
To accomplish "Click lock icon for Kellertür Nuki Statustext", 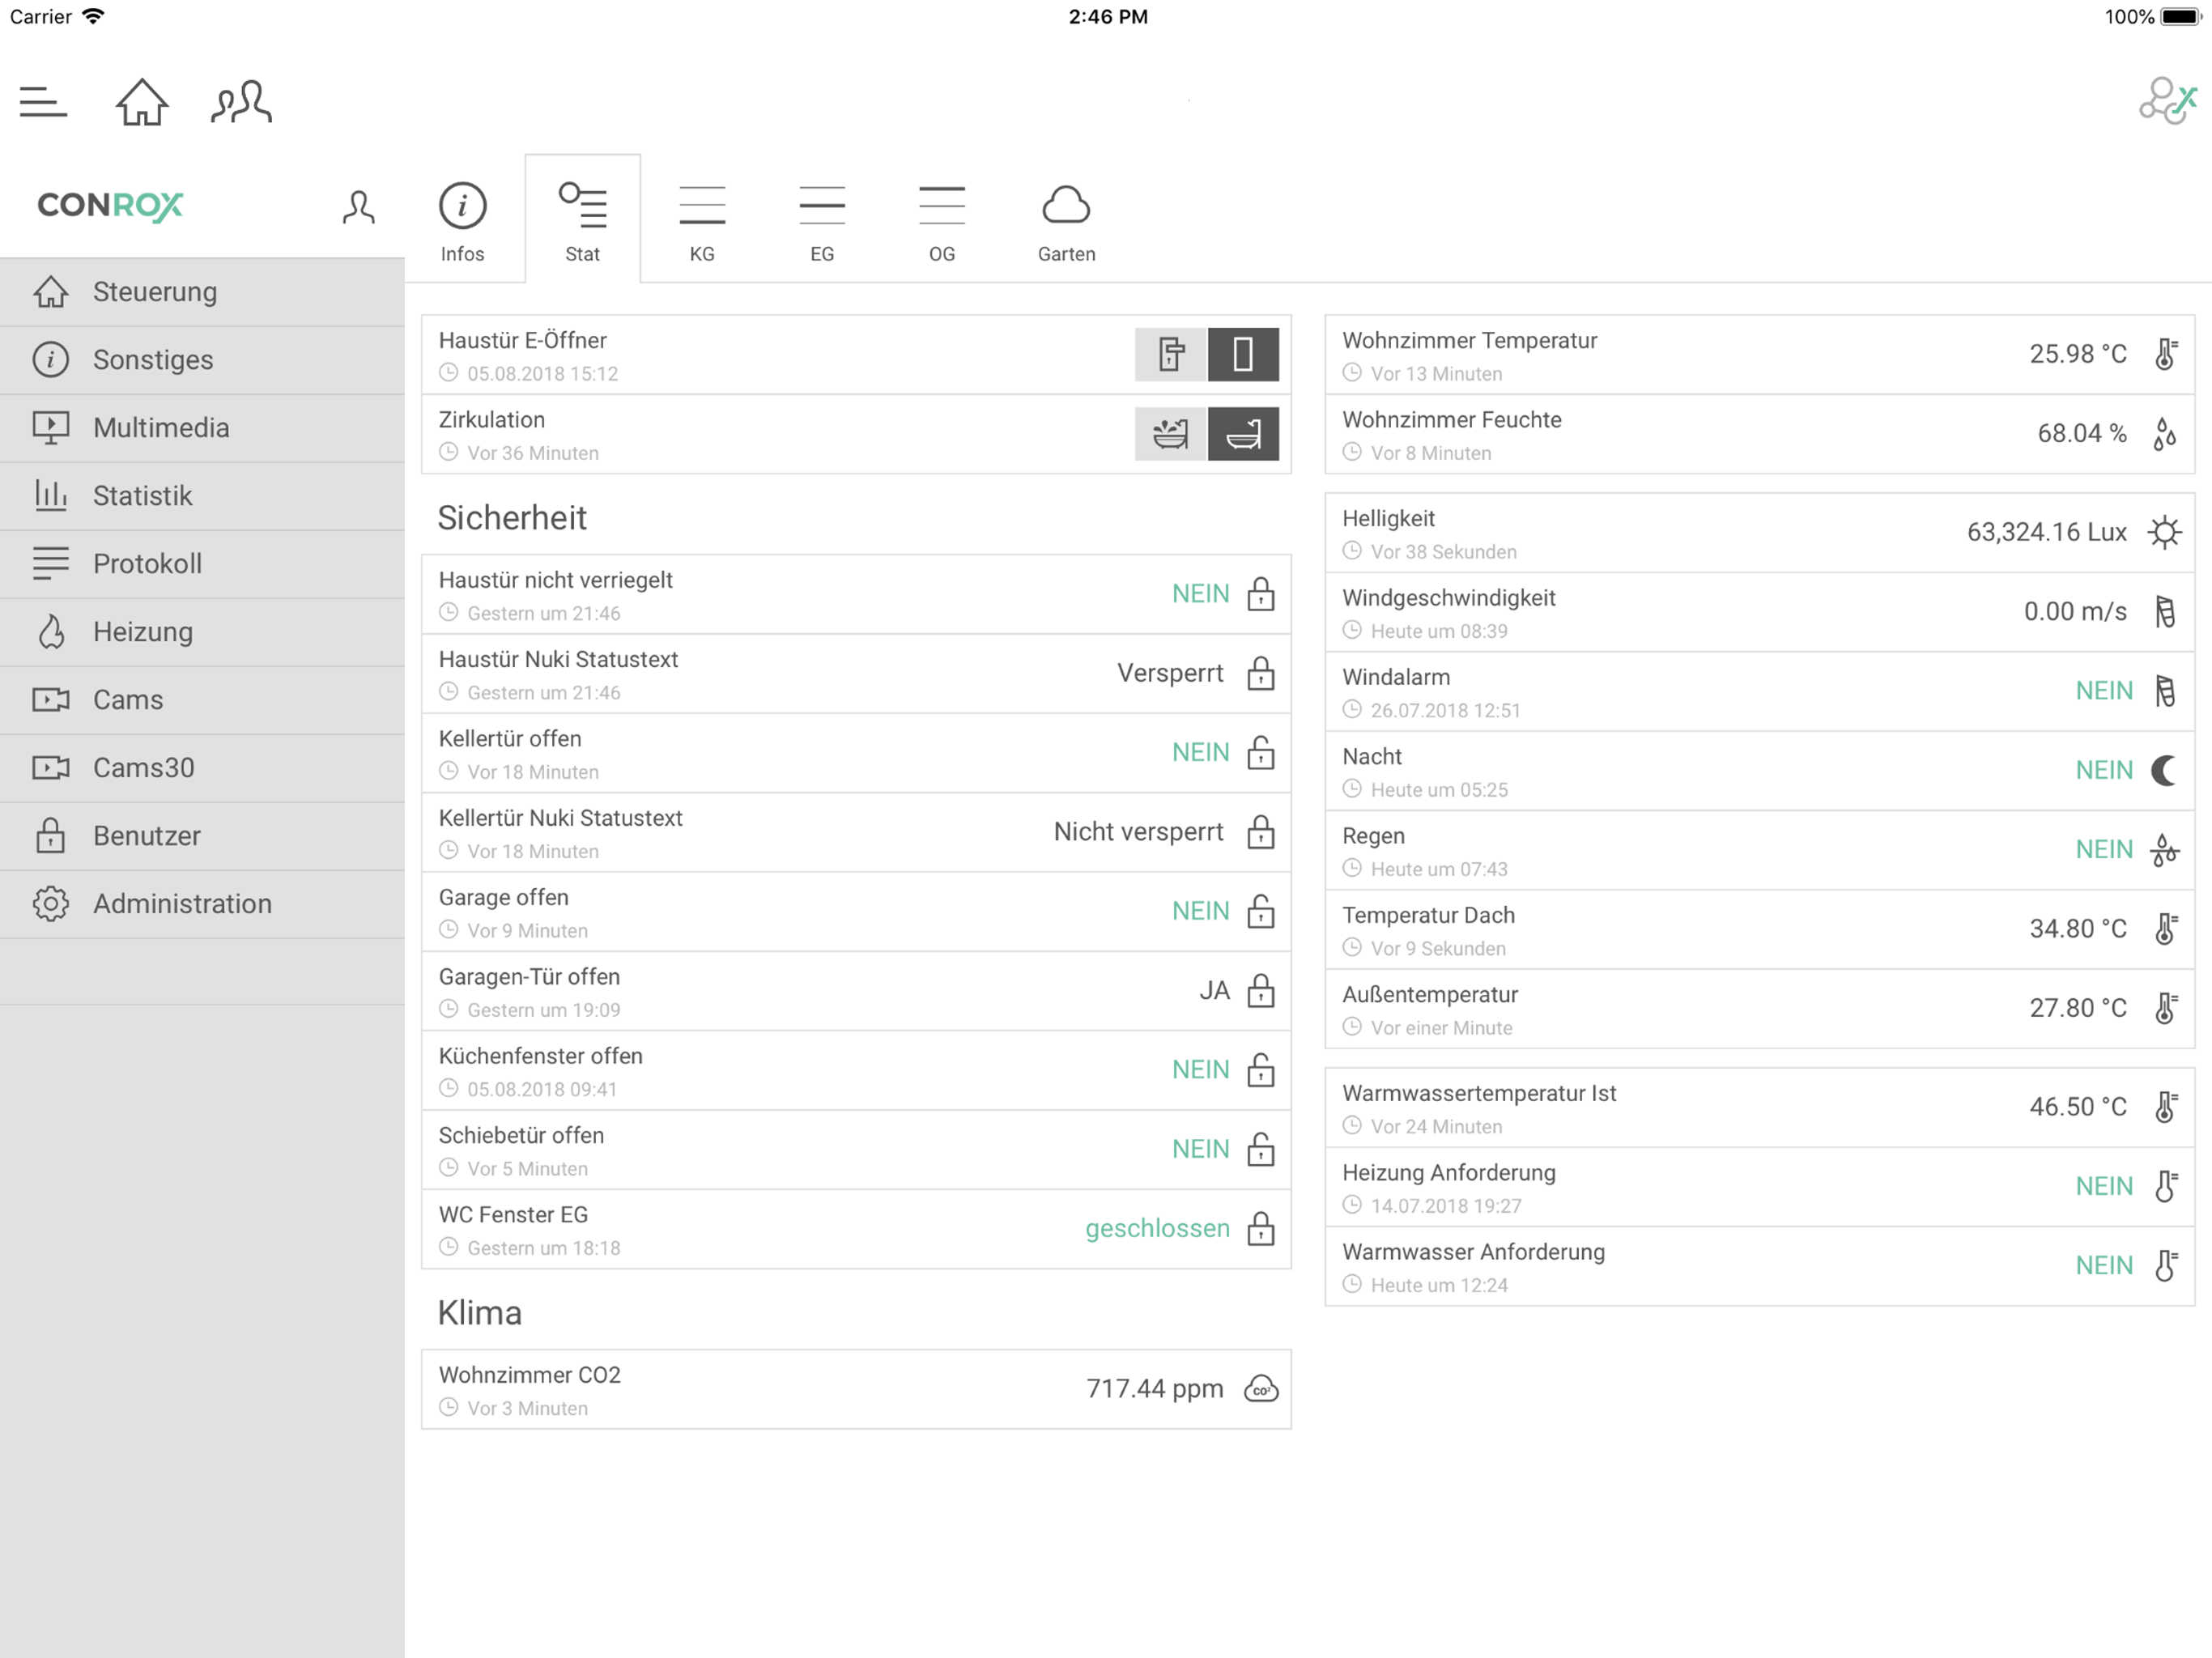I will tap(1261, 831).
